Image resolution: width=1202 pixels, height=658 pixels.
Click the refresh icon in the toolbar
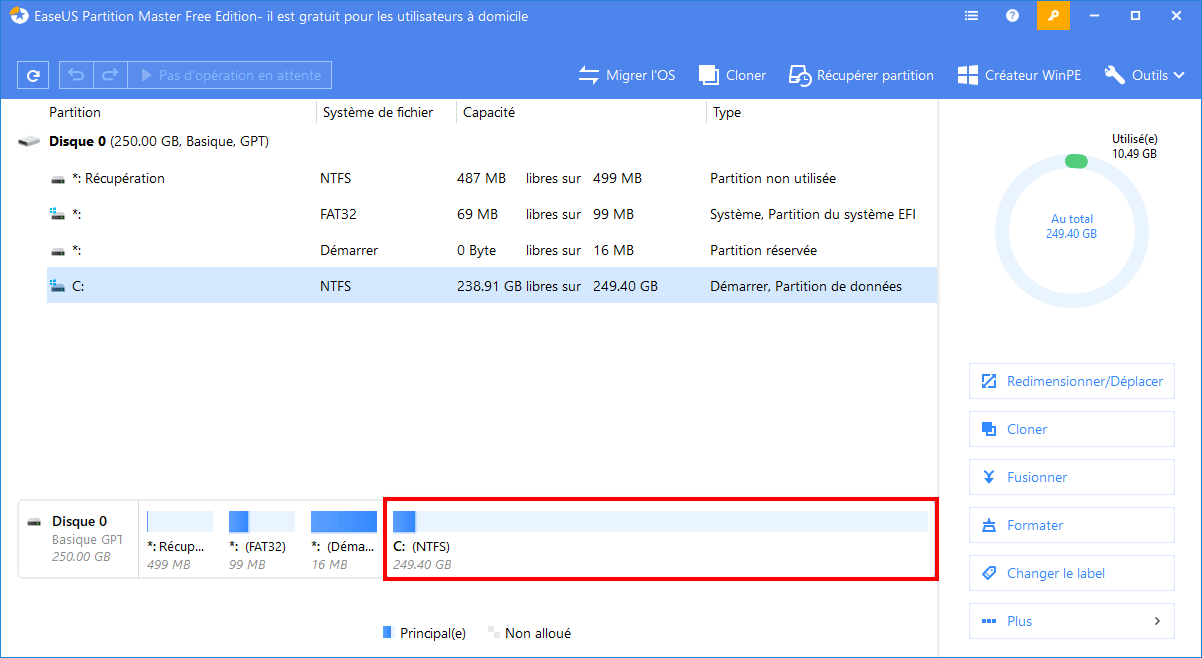click(x=33, y=75)
